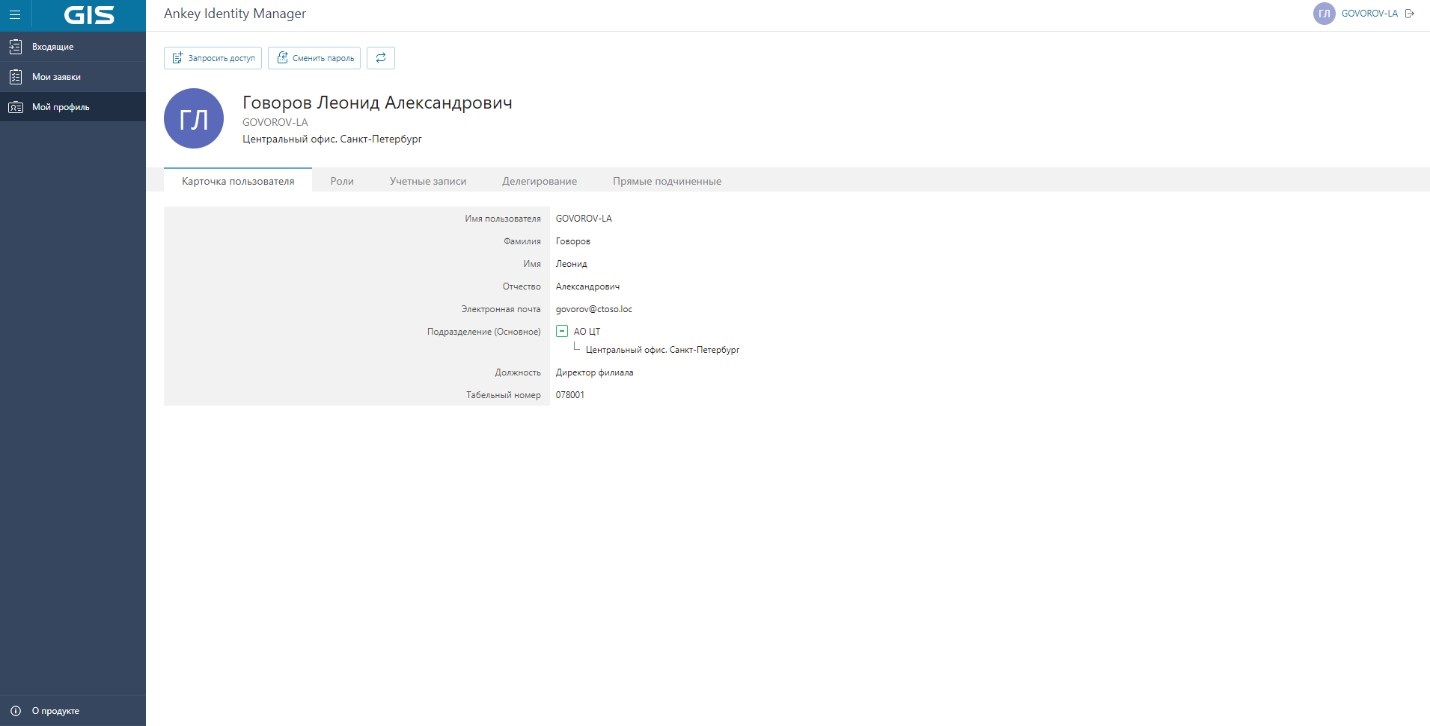Click the heading Говоров Леонид Александрович

pos(378,103)
